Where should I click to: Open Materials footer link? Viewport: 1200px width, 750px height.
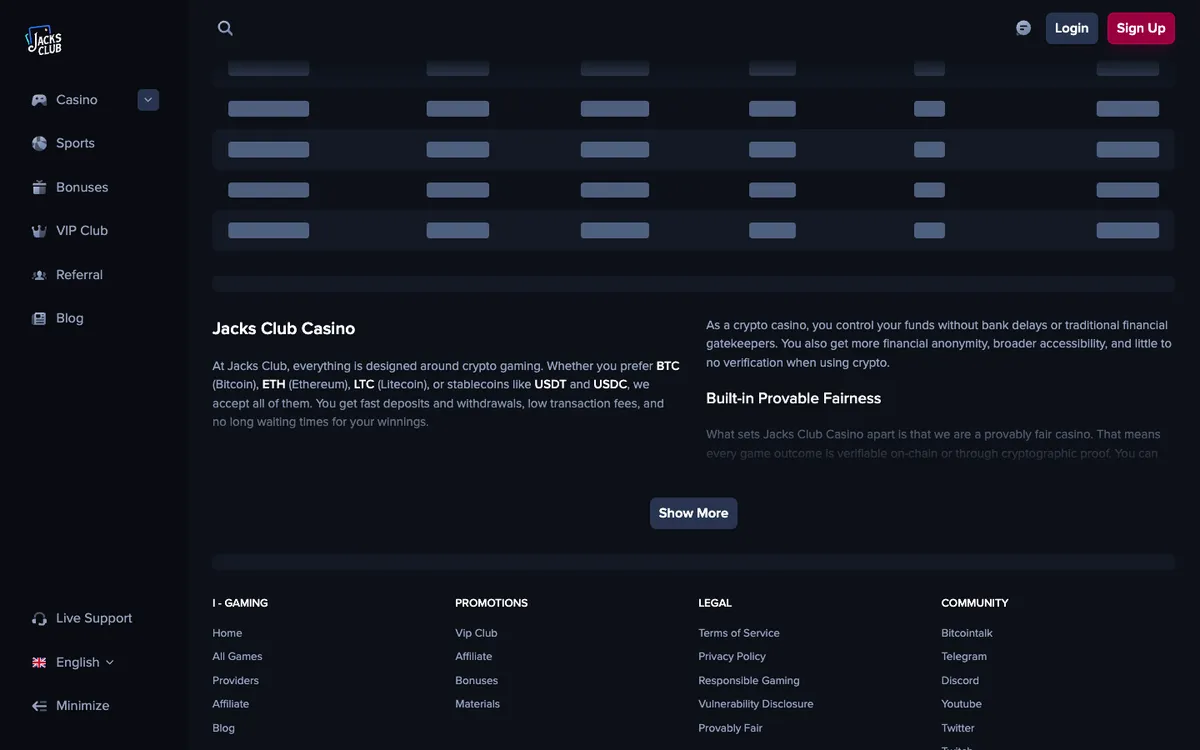tap(477, 704)
